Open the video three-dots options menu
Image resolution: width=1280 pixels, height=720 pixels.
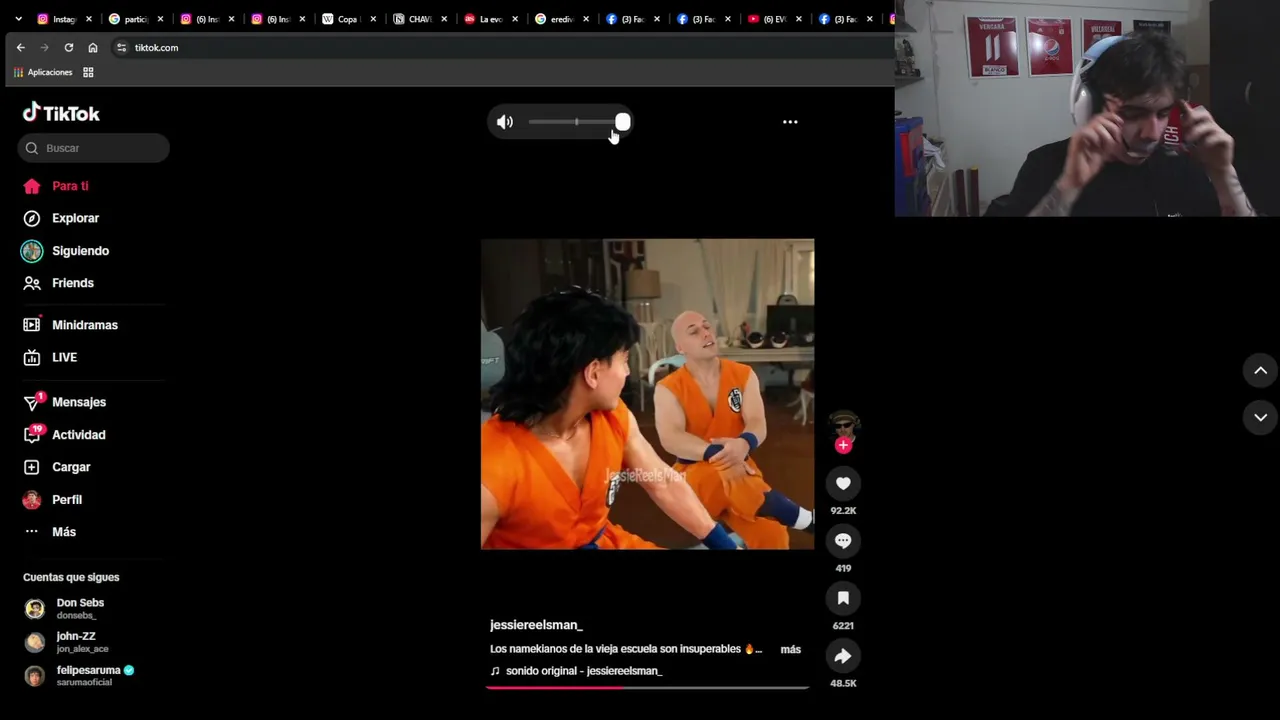[790, 122]
